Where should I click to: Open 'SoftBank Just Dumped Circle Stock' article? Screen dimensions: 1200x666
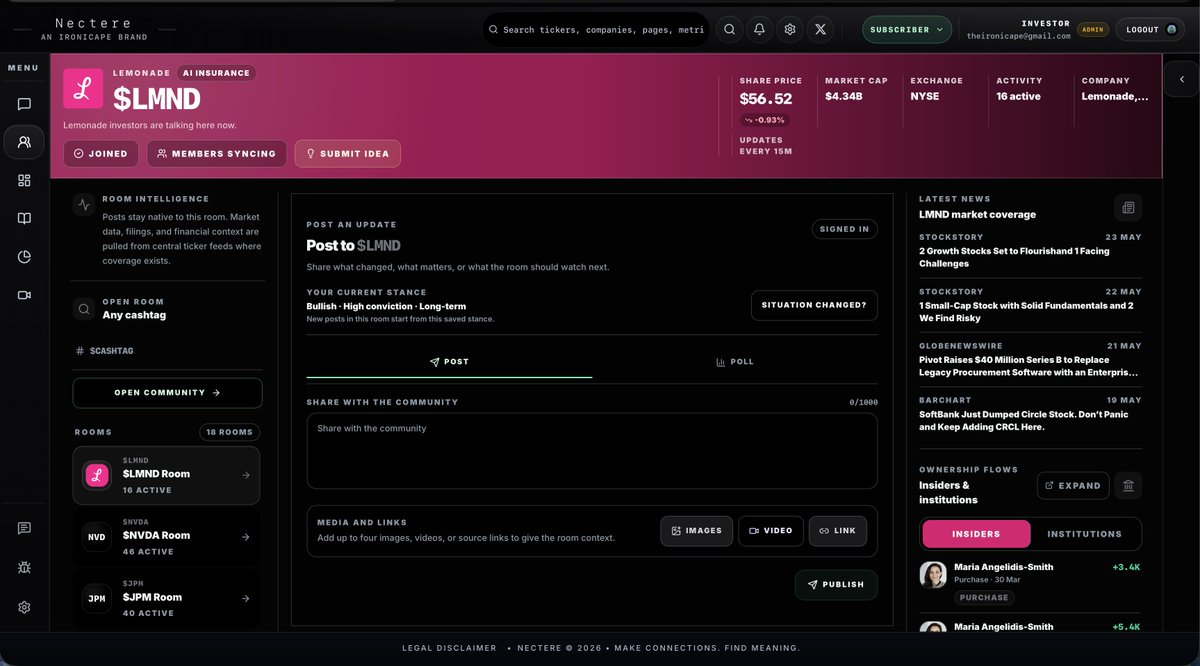[x=1023, y=420]
